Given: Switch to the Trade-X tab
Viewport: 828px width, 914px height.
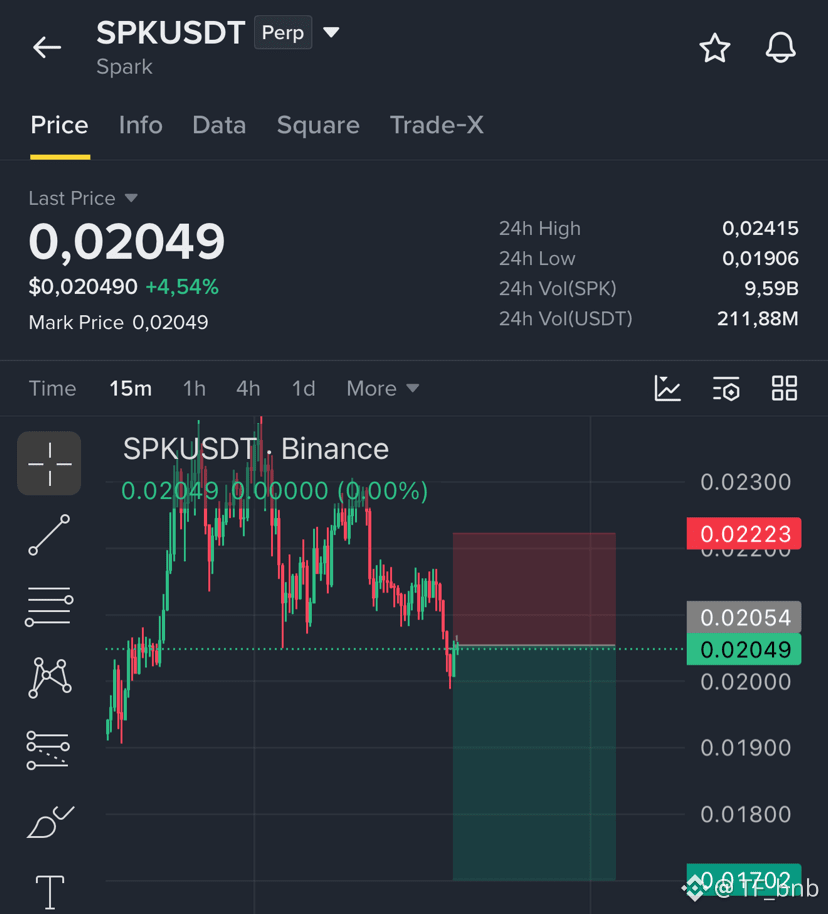Looking at the screenshot, I should 437,125.
